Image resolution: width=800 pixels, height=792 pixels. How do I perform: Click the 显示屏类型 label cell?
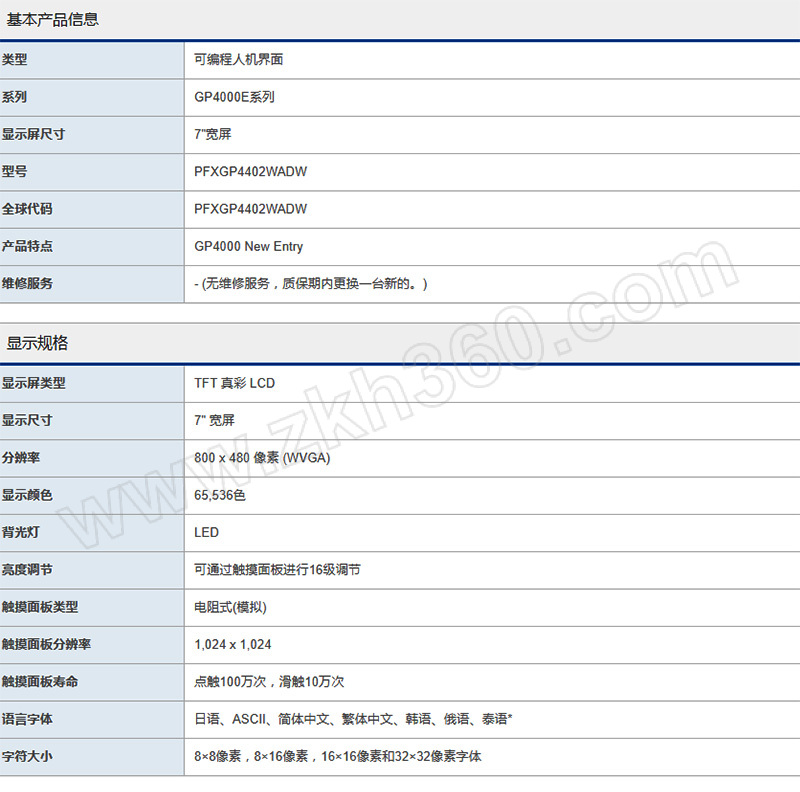coord(92,383)
